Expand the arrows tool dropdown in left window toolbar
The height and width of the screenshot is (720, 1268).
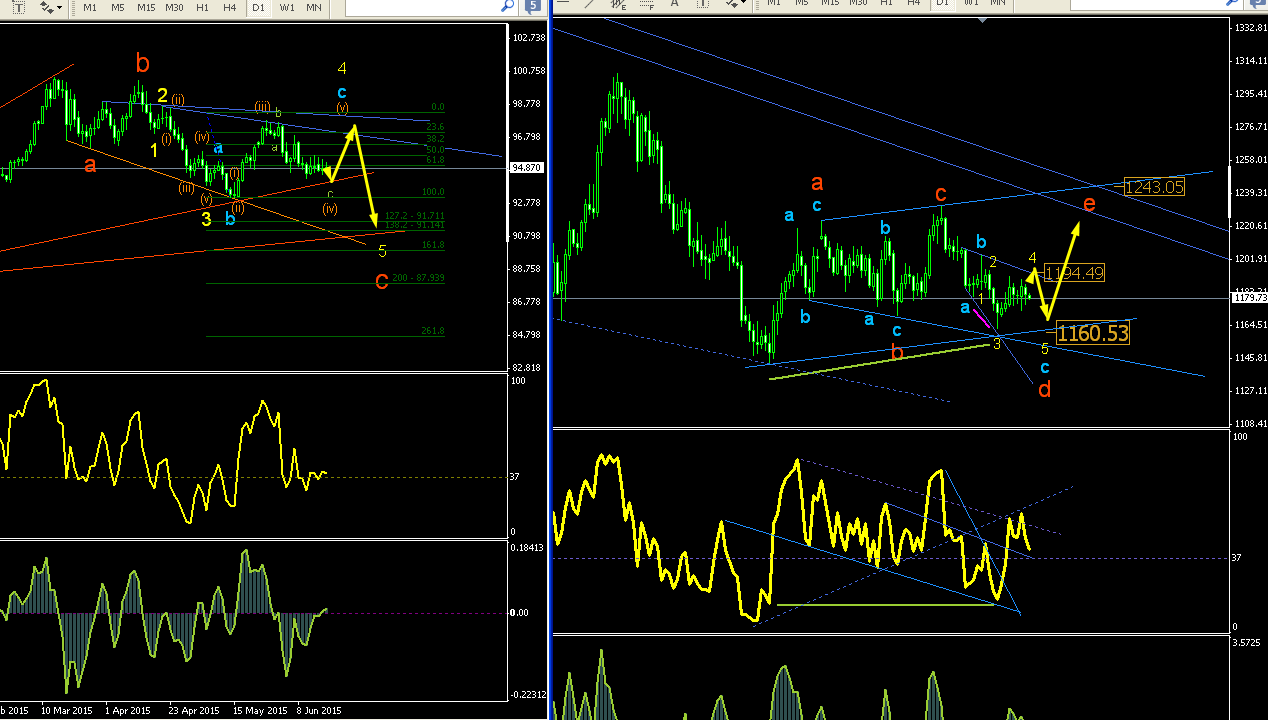(x=60, y=7)
